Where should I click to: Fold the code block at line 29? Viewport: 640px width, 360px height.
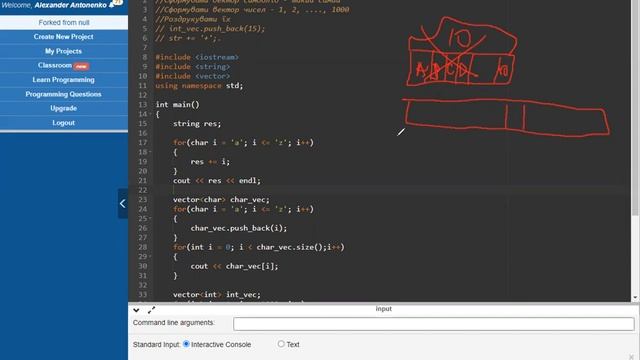[151, 257]
